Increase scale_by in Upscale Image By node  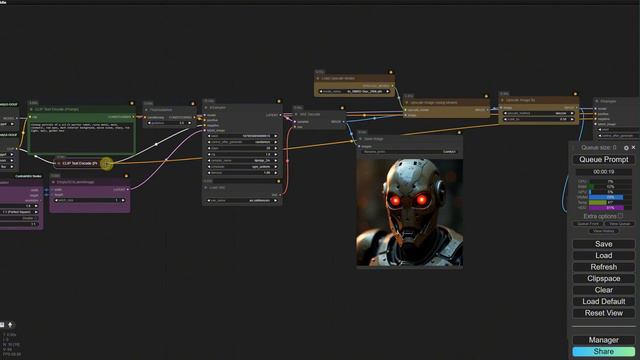(x=572, y=119)
